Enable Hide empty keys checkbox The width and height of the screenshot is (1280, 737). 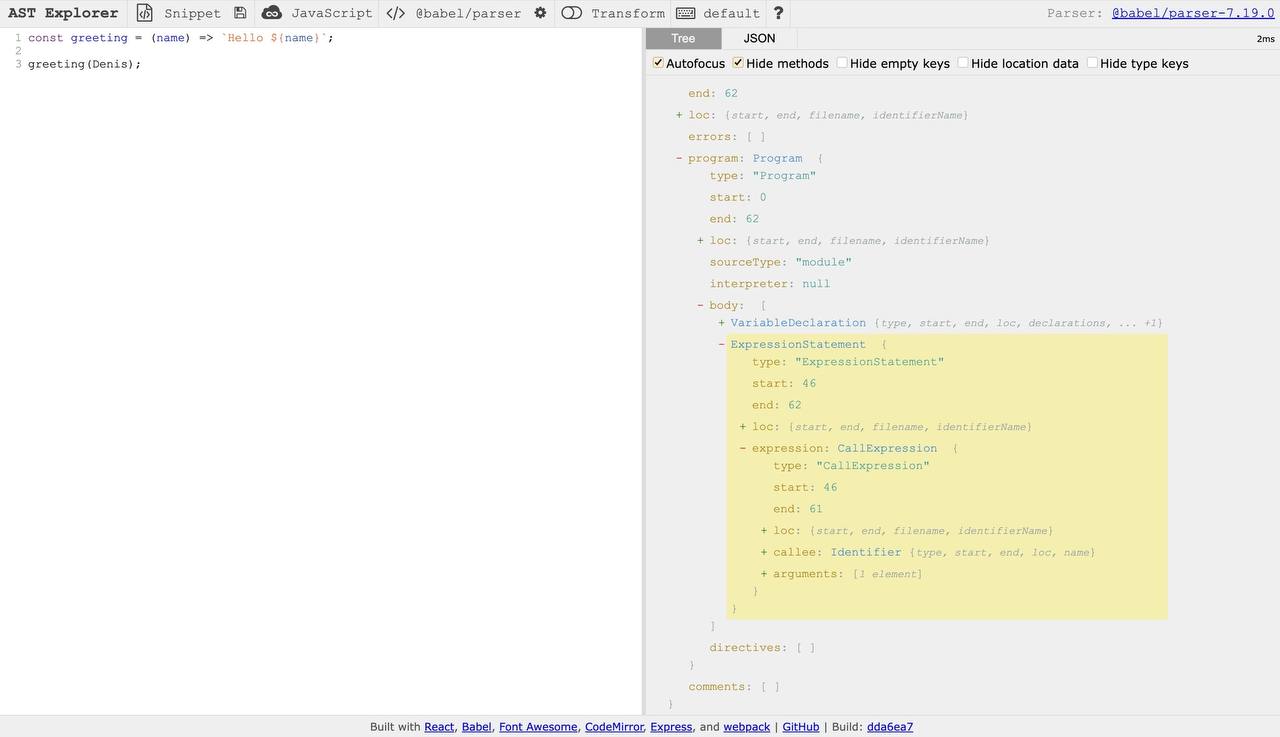click(842, 63)
